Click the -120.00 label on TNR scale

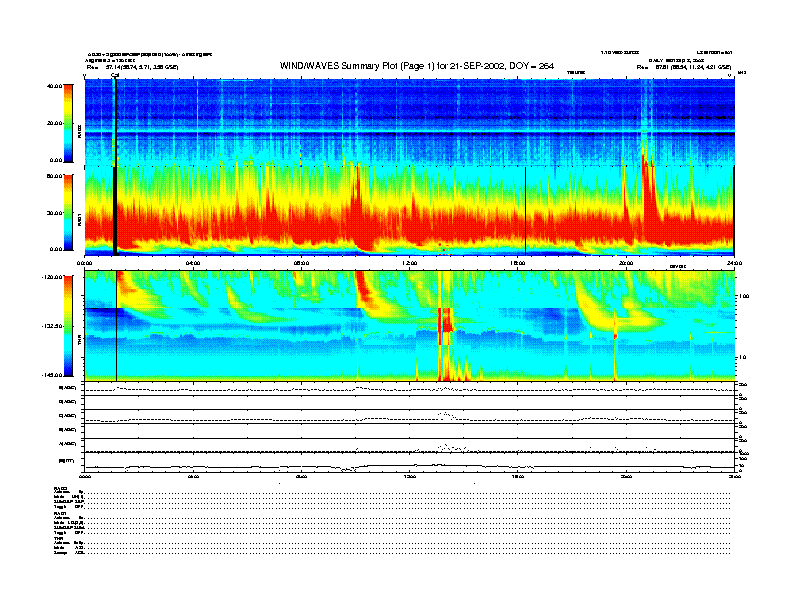point(52,277)
